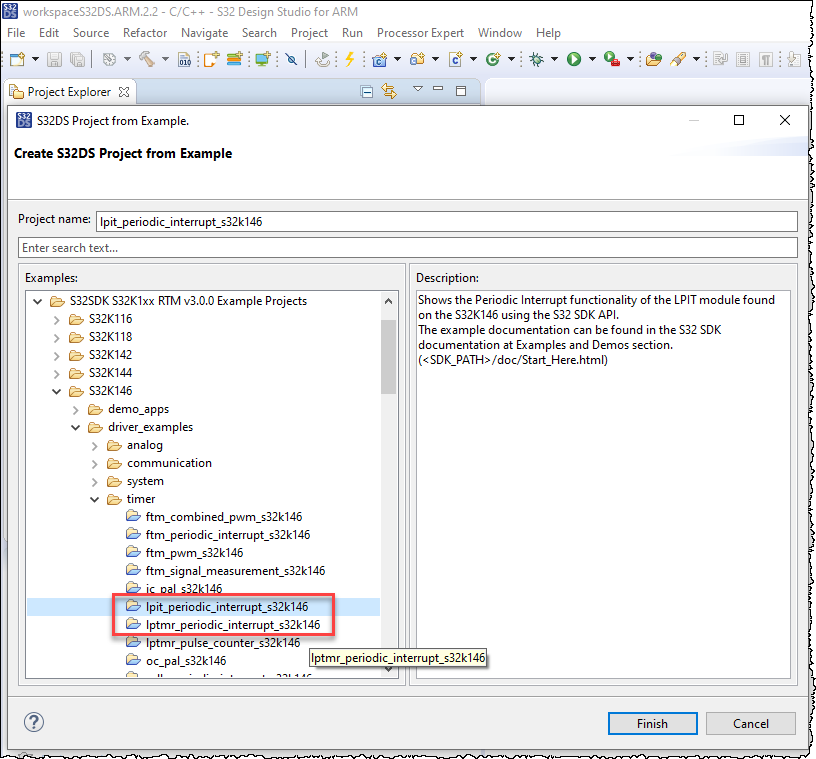Click the new C source file icon
The width and height of the screenshot is (816, 759).
[456, 59]
